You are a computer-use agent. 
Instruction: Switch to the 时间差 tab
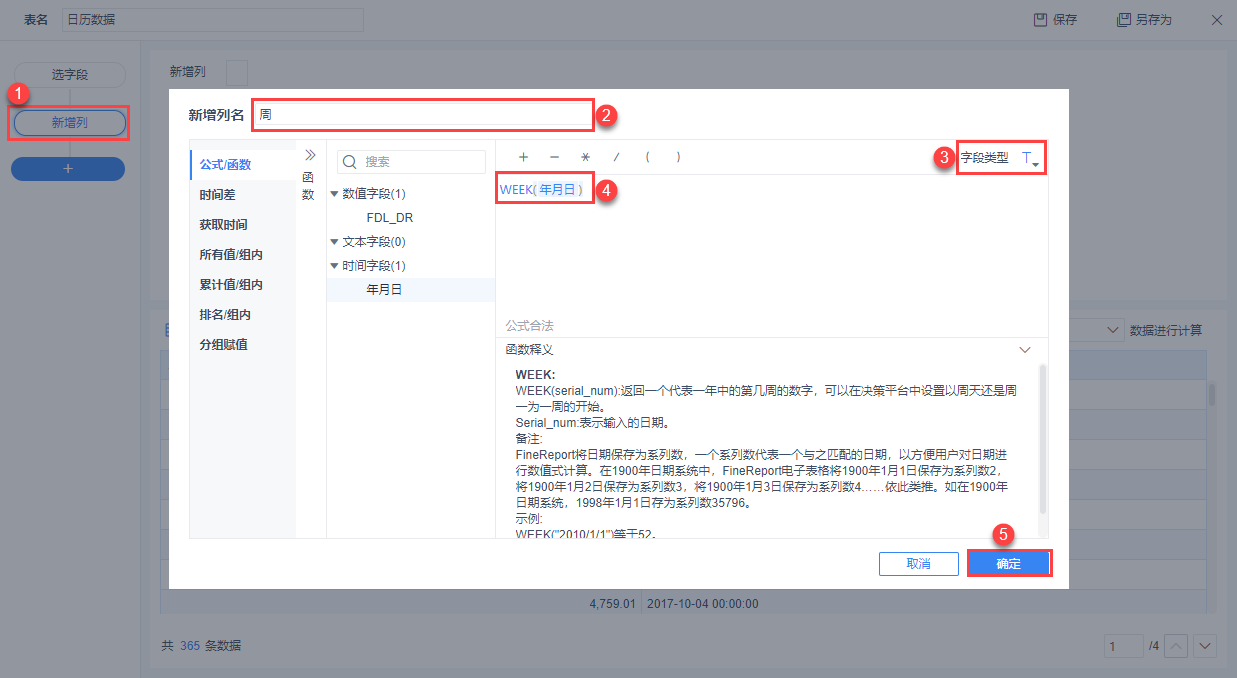217,195
